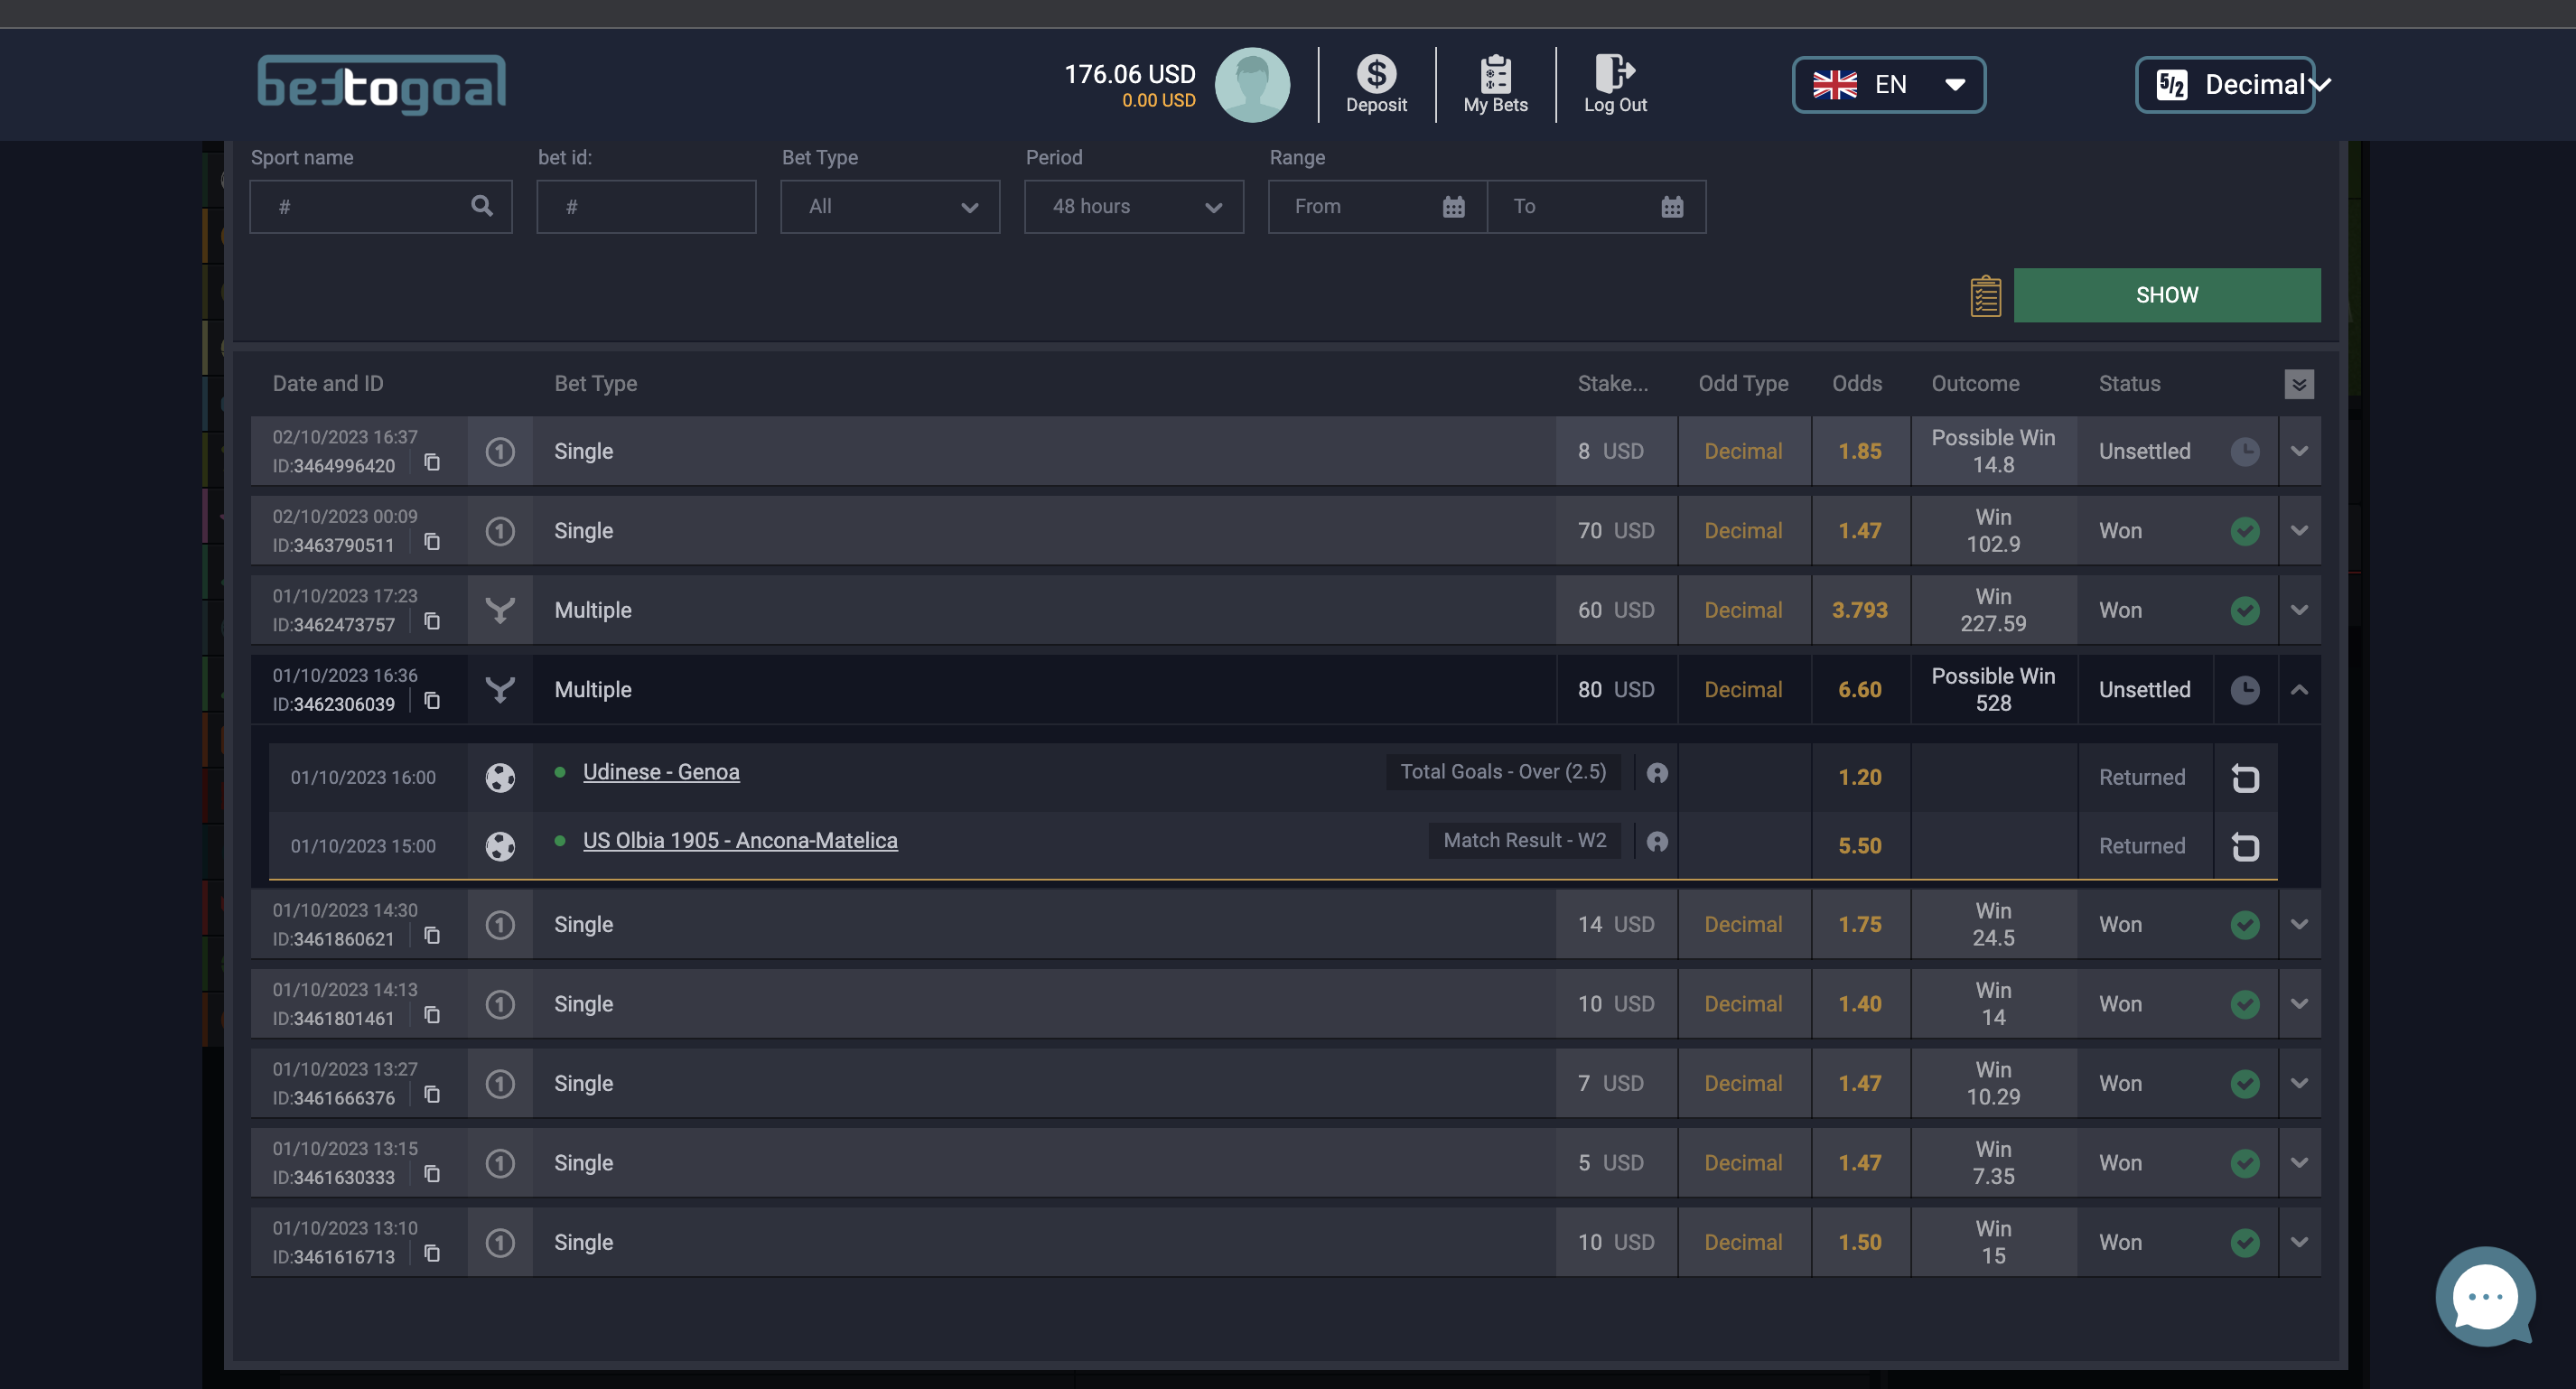Click the user avatar profile picture

pos(1252,85)
